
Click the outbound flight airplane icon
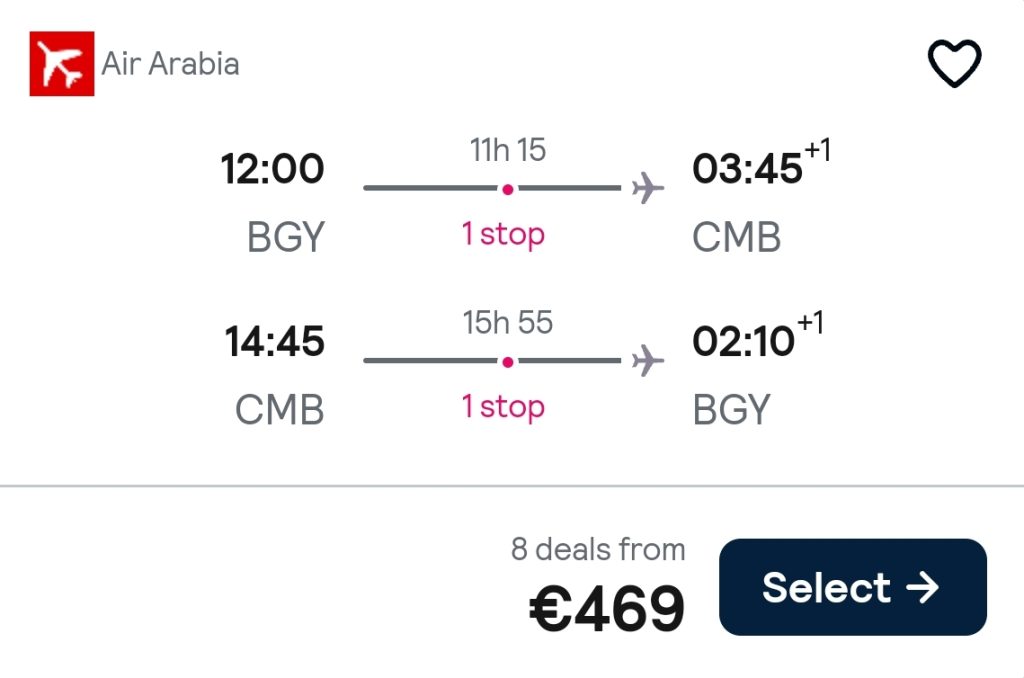click(x=647, y=188)
